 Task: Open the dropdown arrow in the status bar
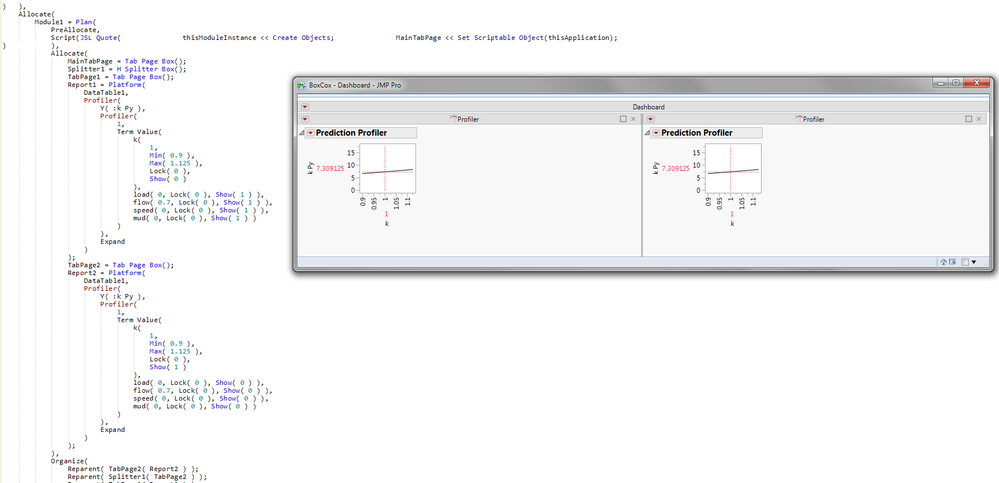(x=974, y=262)
